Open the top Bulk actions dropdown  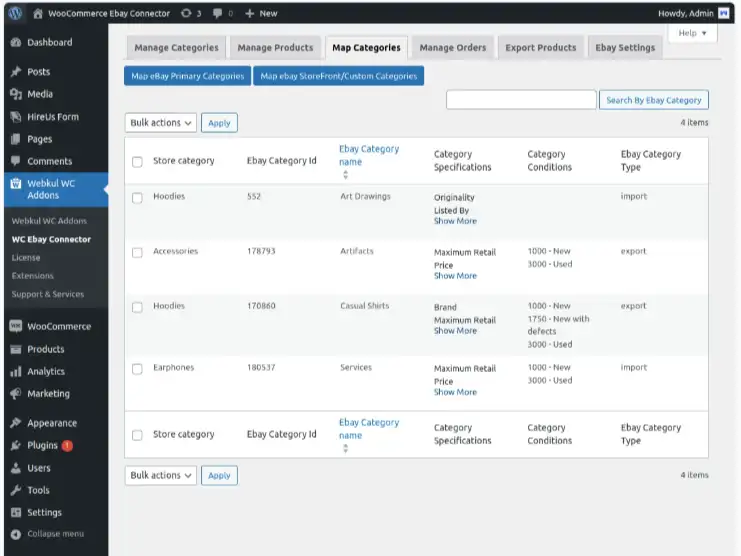click(x=160, y=123)
